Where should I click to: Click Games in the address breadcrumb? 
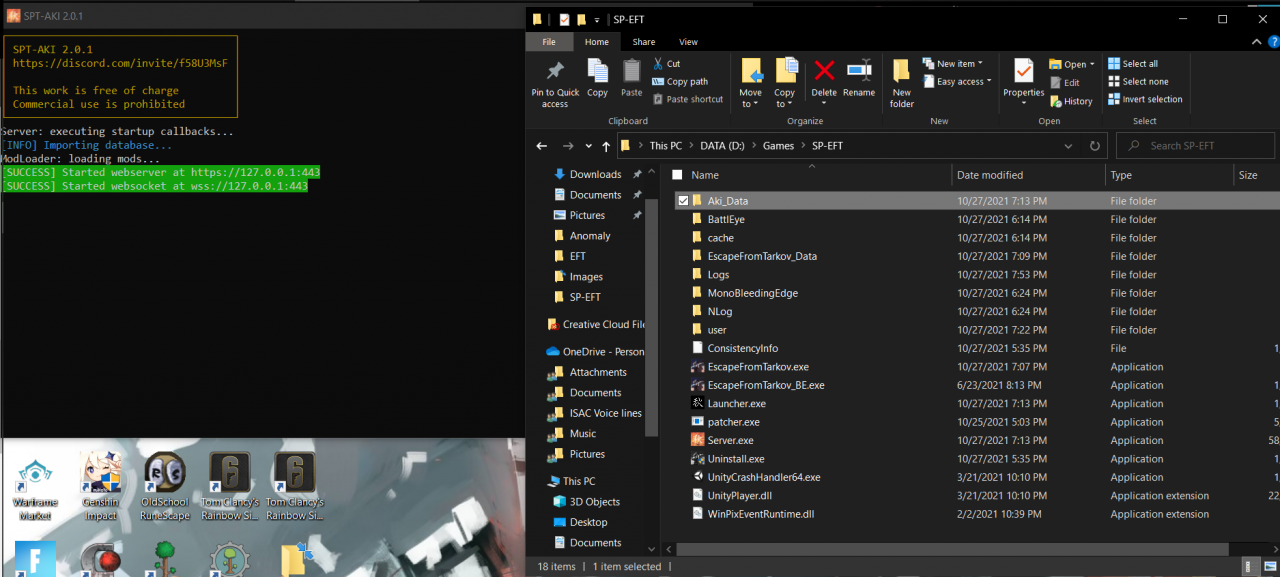pos(778,146)
